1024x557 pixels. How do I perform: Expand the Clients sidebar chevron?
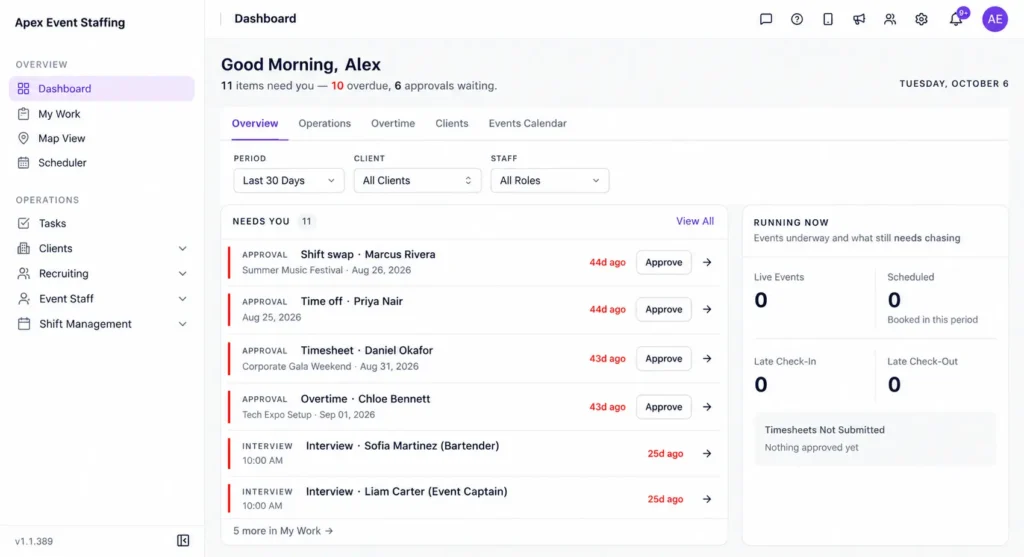(x=183, y=248)
